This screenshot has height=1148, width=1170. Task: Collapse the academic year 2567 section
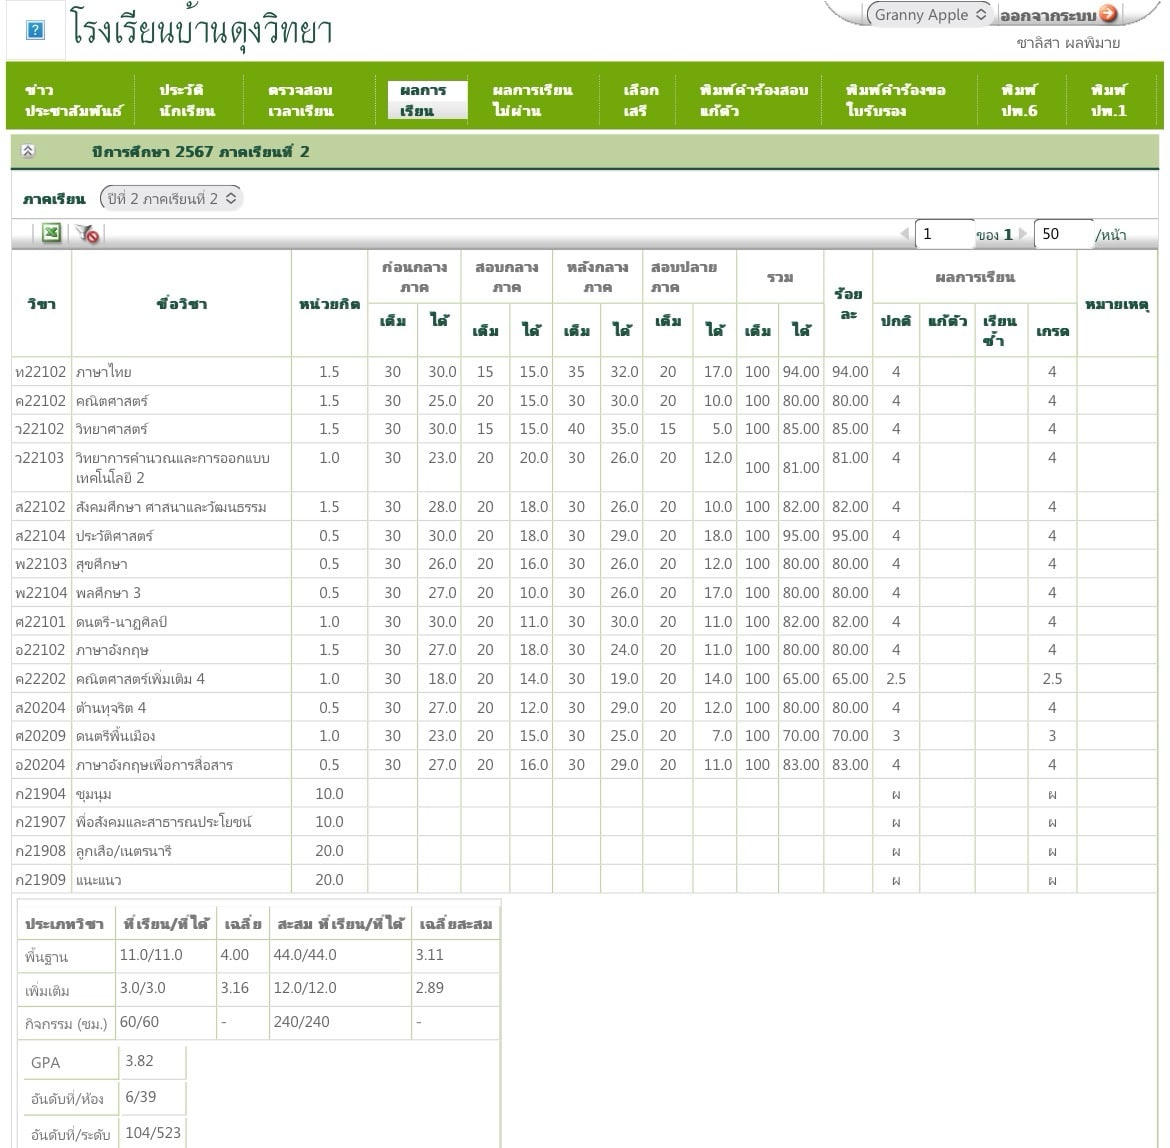[x=28, y=151]
